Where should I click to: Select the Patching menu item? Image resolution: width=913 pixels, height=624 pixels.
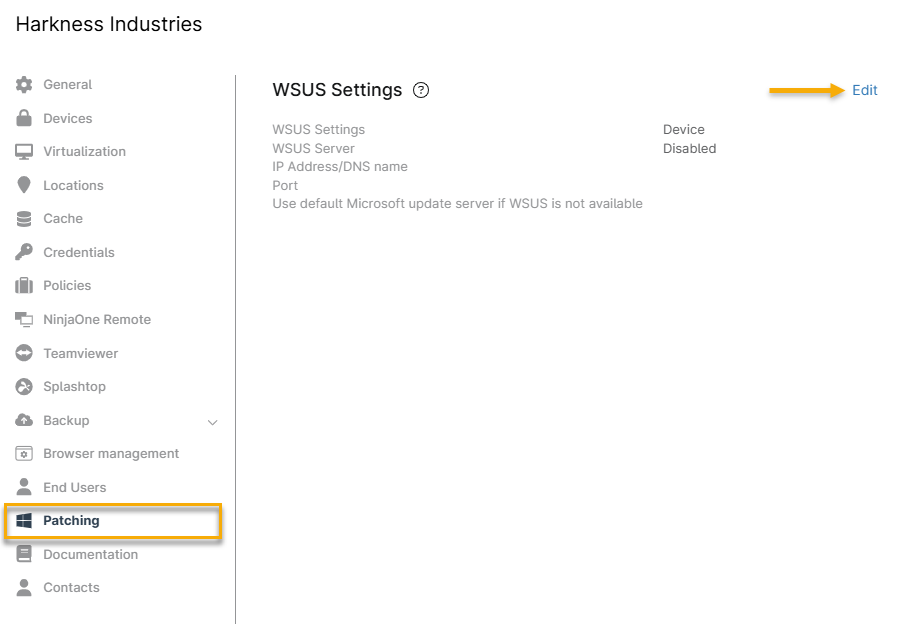click(x=71, y=521)
